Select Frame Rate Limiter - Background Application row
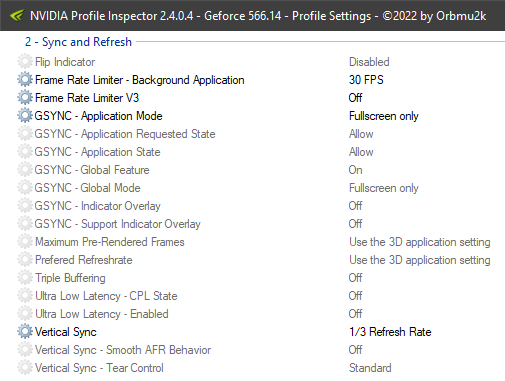This screenshot has height=381, width=505. coord(140,80)
